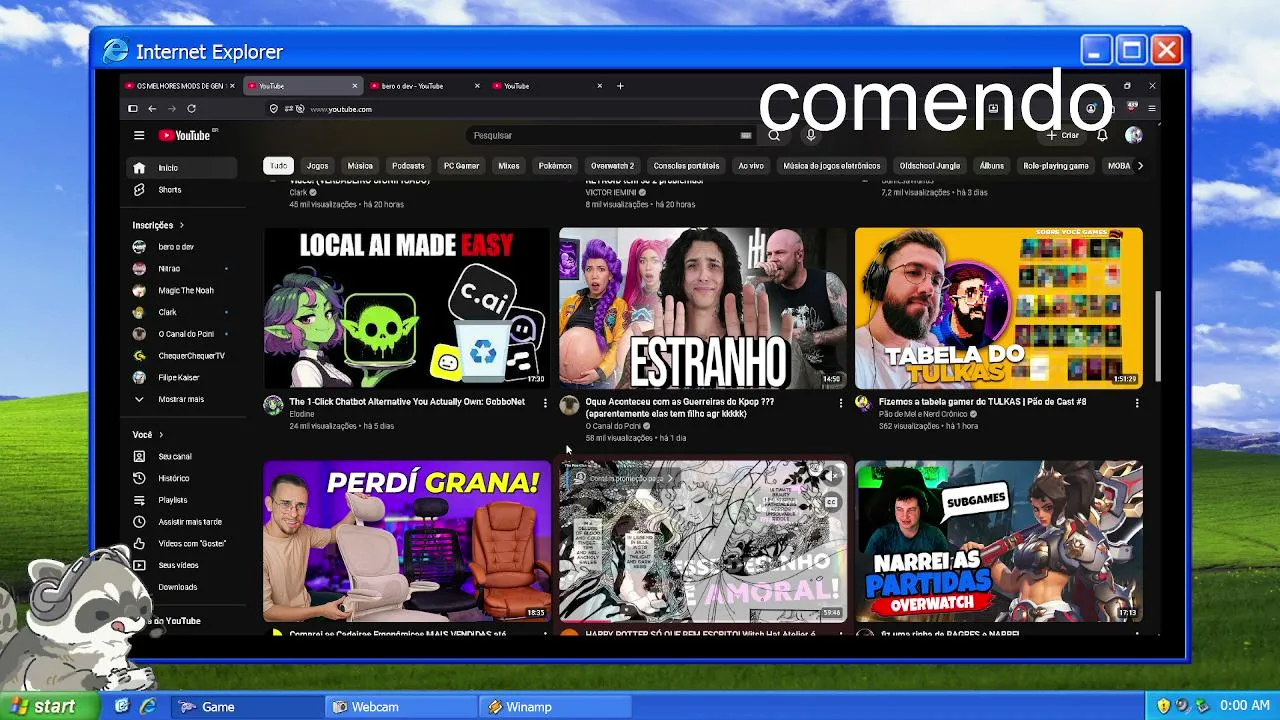
Task: Open the Game taskbar item
Action: (x=247, y=707)
